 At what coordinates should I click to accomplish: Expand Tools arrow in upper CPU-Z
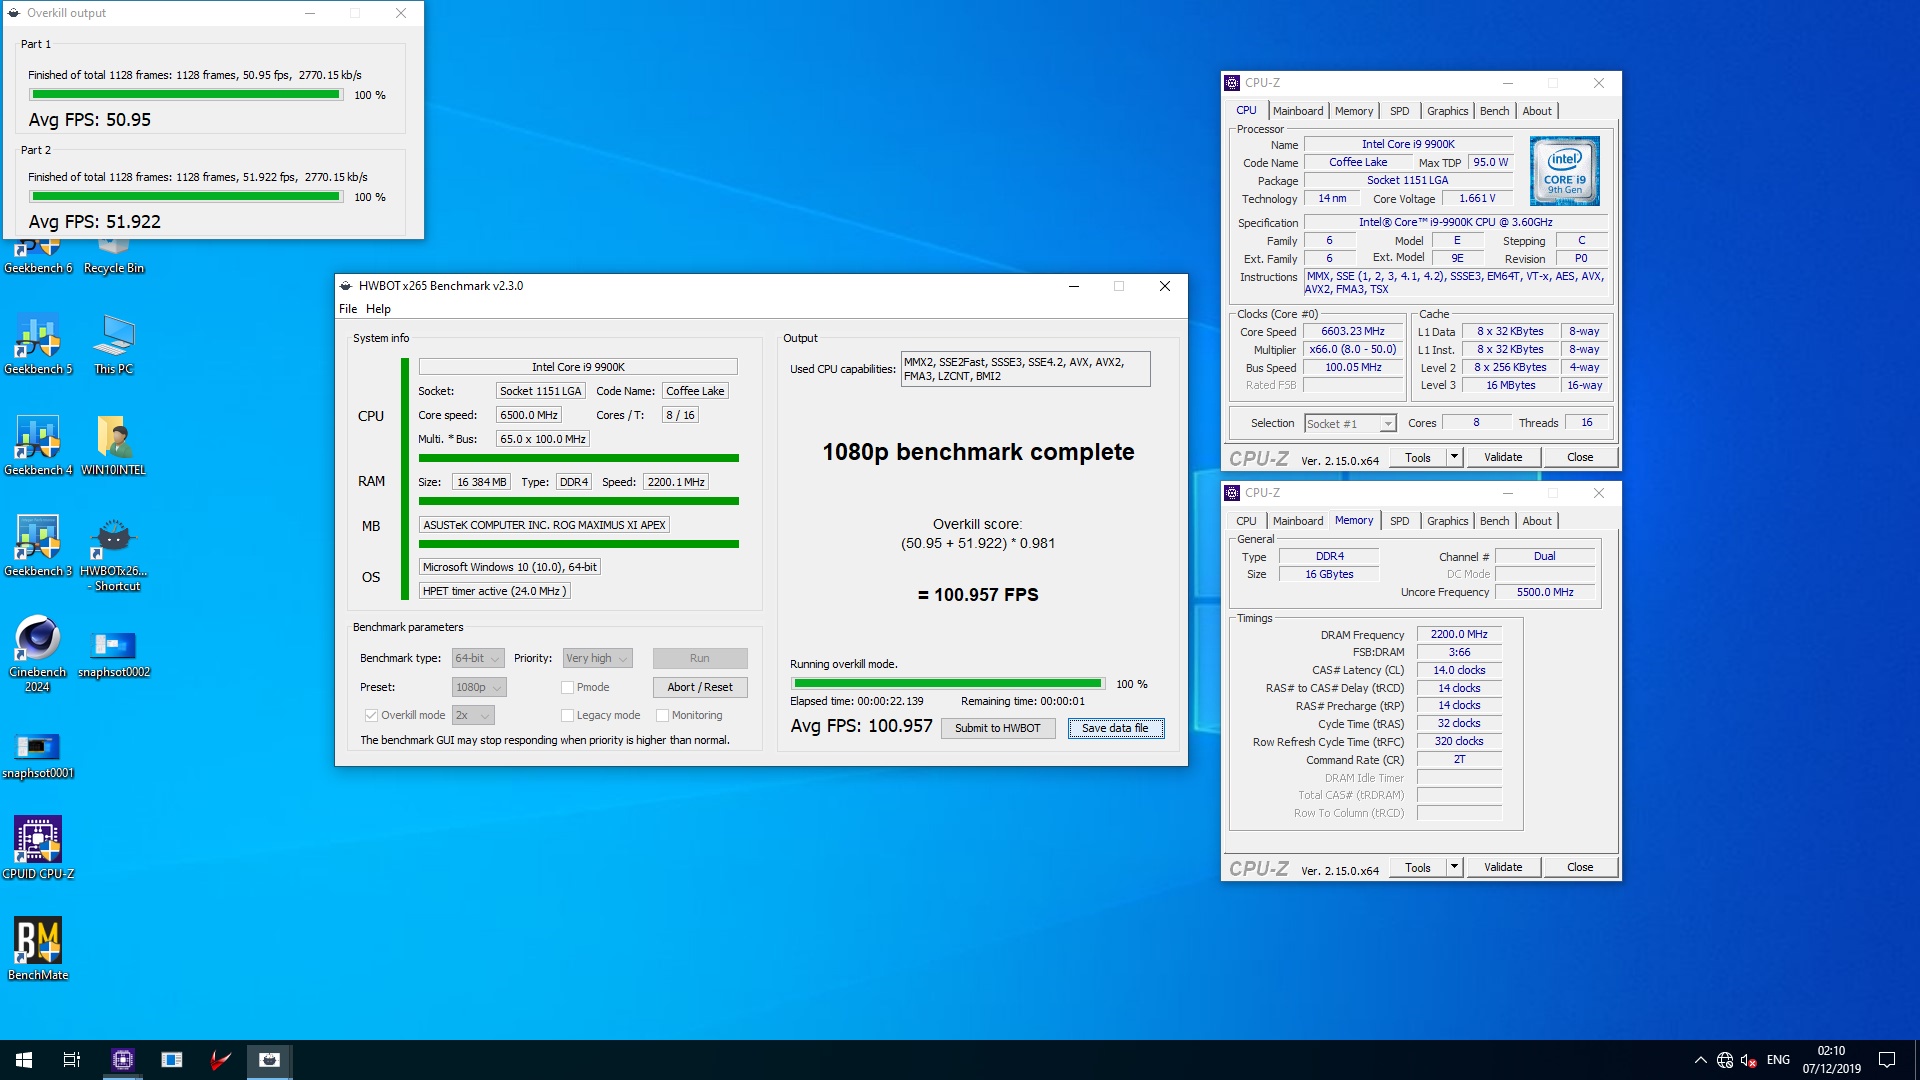1454,457
